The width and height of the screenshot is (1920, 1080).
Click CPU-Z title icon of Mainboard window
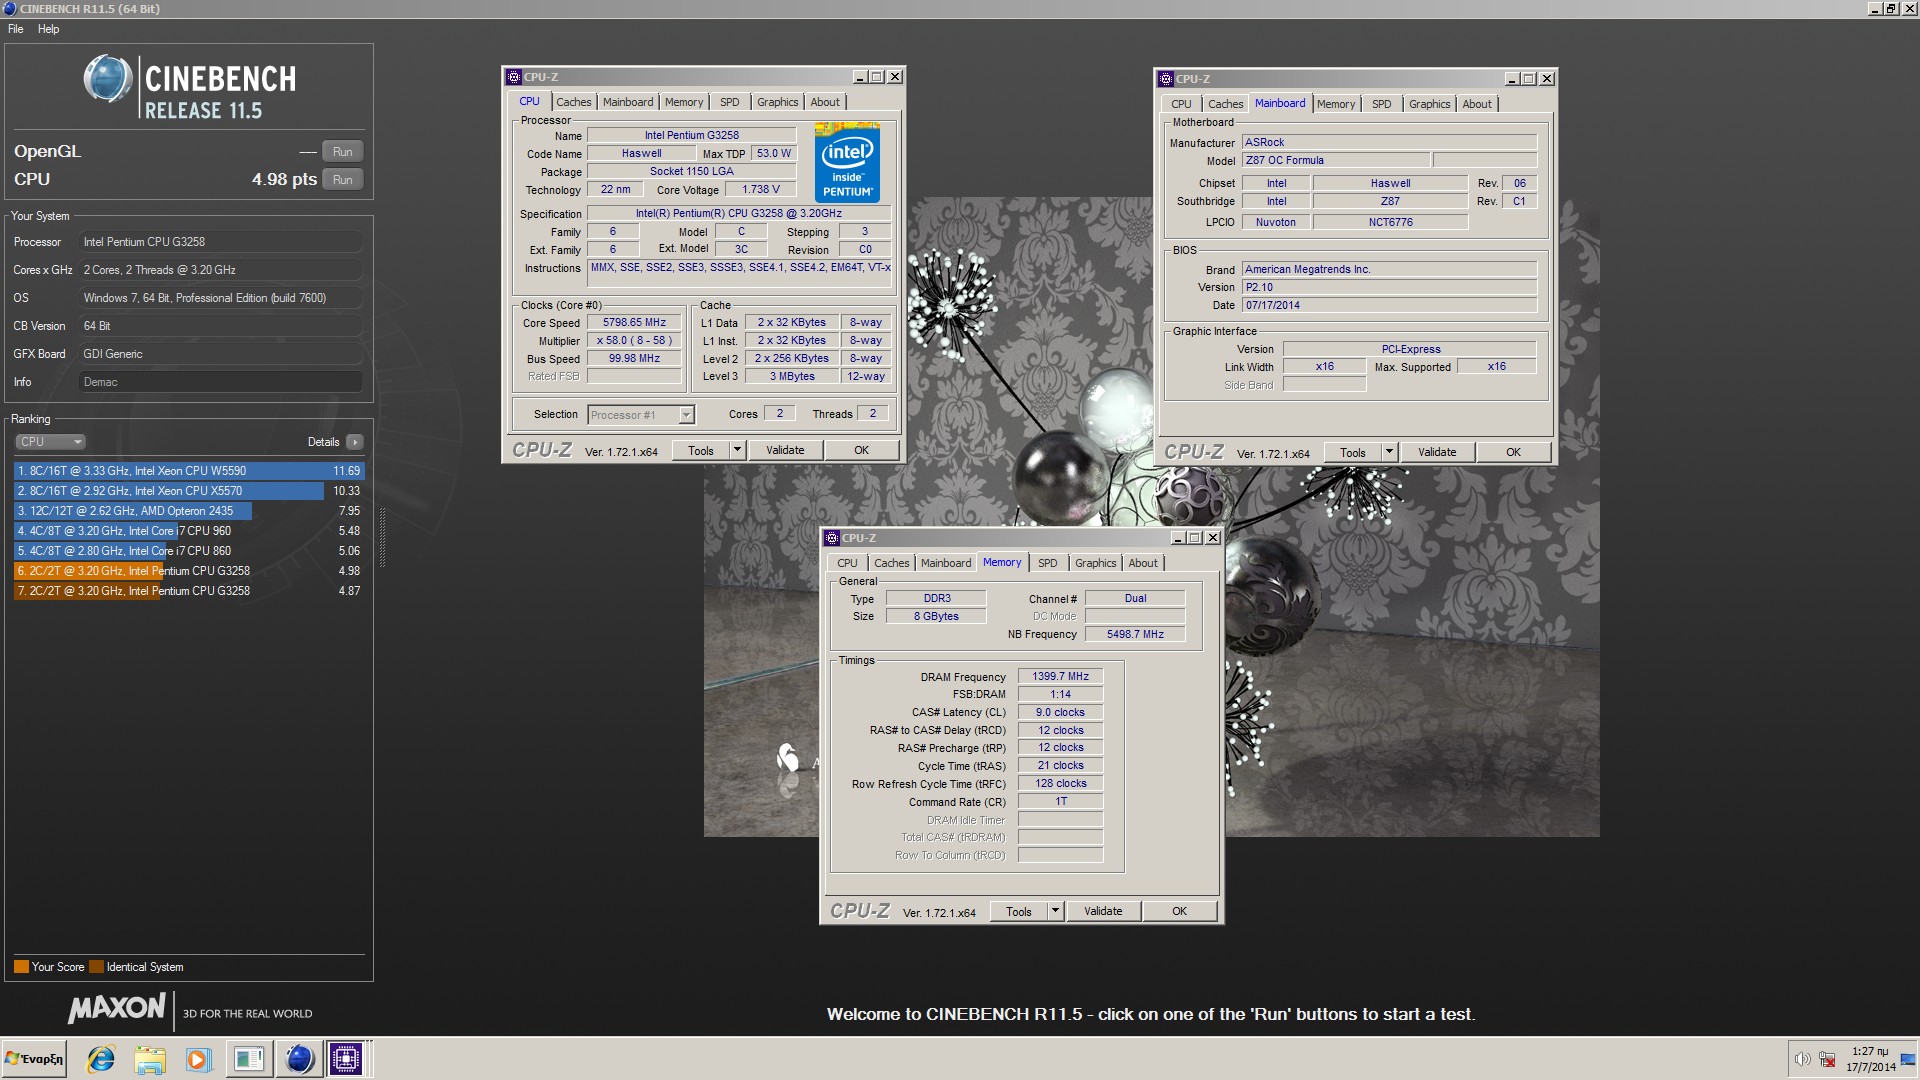coord(1166,79)
